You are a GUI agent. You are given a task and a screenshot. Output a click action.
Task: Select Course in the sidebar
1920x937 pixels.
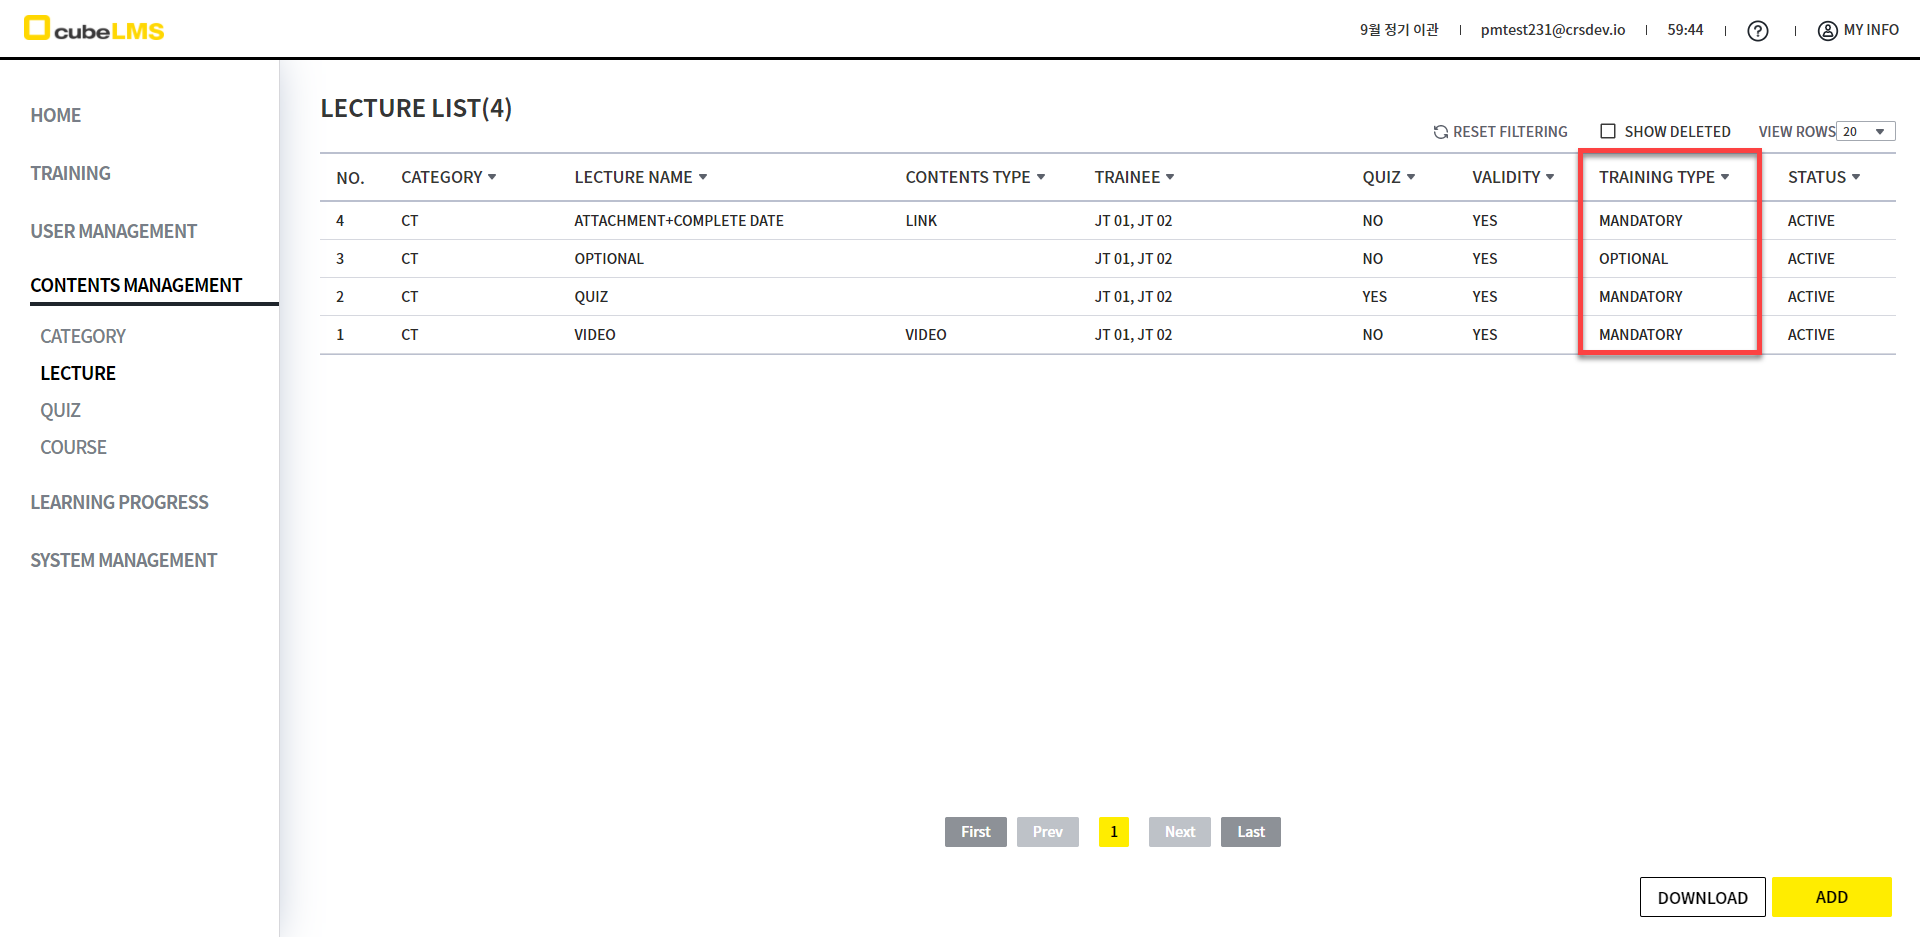tap(73, 447)
